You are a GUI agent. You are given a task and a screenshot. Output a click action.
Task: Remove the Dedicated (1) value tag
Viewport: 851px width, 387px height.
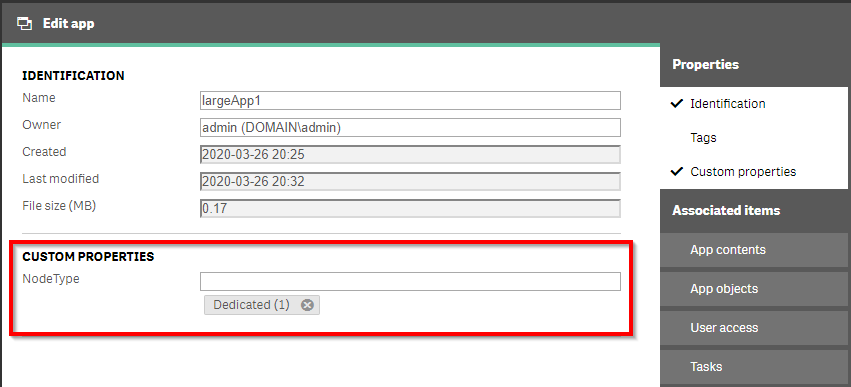click(x=307, y=305)
